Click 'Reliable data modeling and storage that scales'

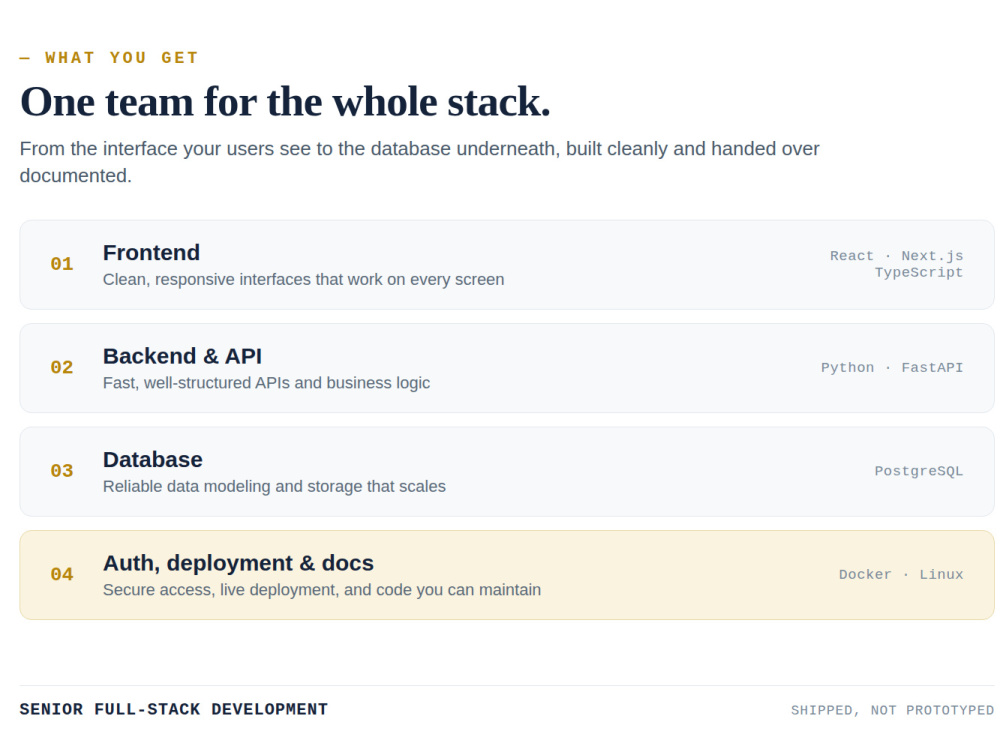tap(274, 486)
